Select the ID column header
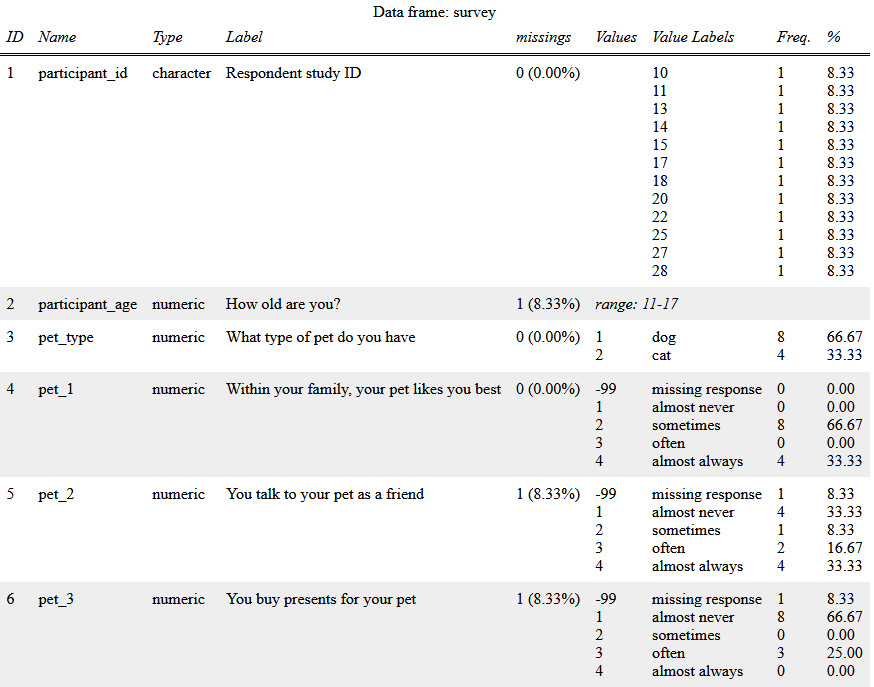 [x=14, y=37]
